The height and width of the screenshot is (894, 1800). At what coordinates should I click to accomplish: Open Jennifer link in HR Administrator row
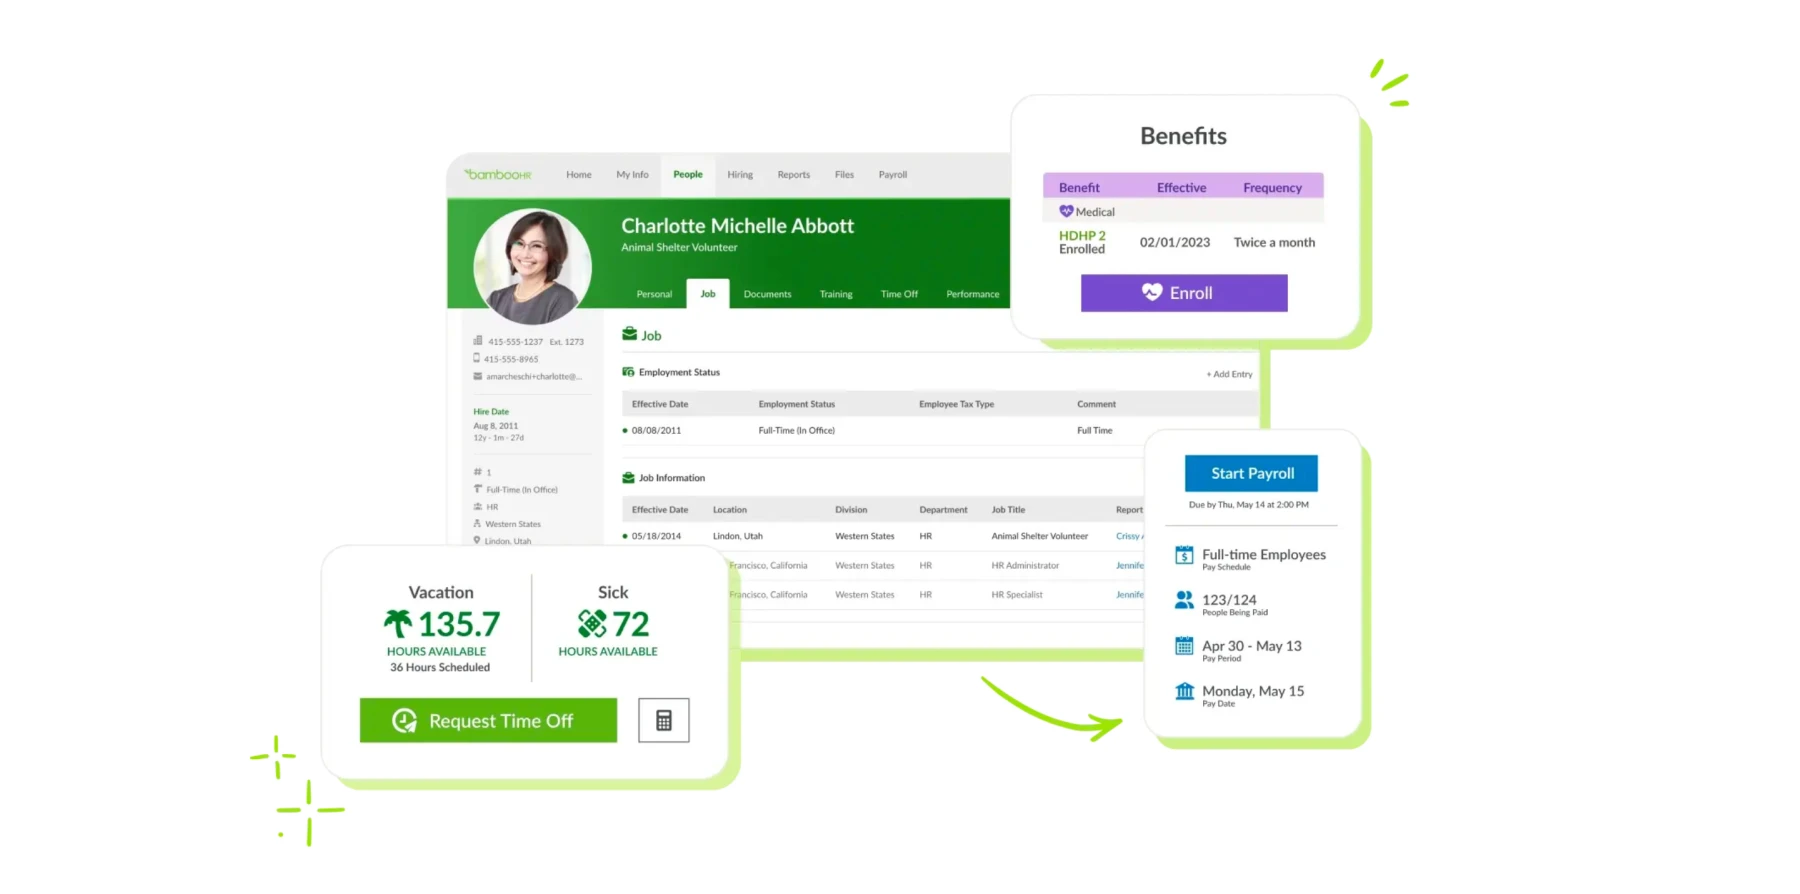click(1130, 566)
